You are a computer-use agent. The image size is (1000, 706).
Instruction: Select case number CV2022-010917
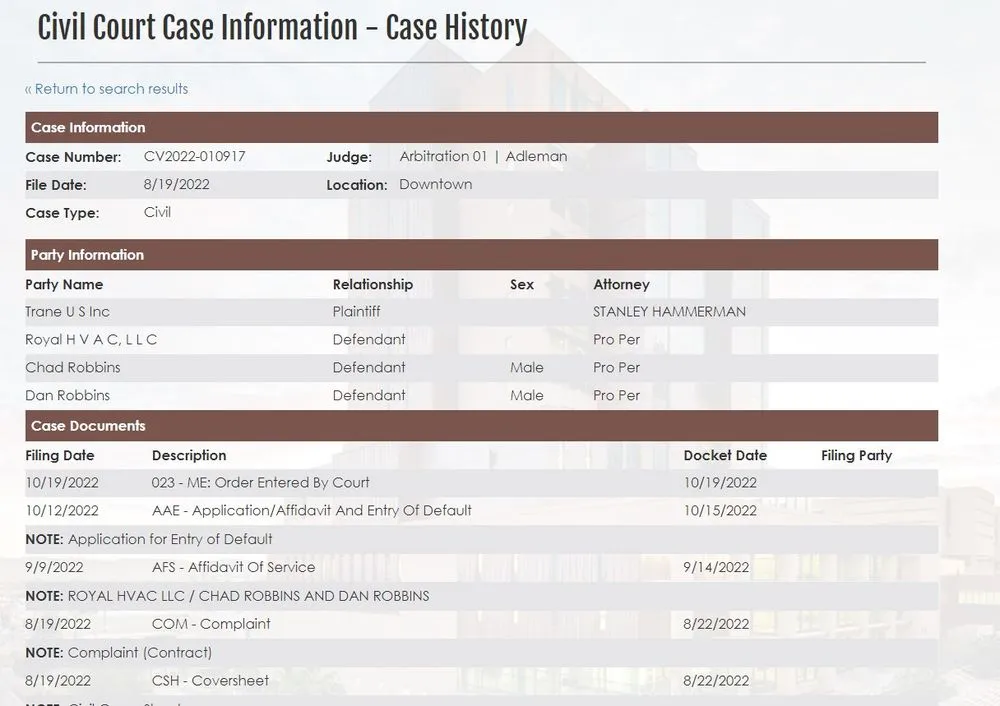(x=194, y=157)
